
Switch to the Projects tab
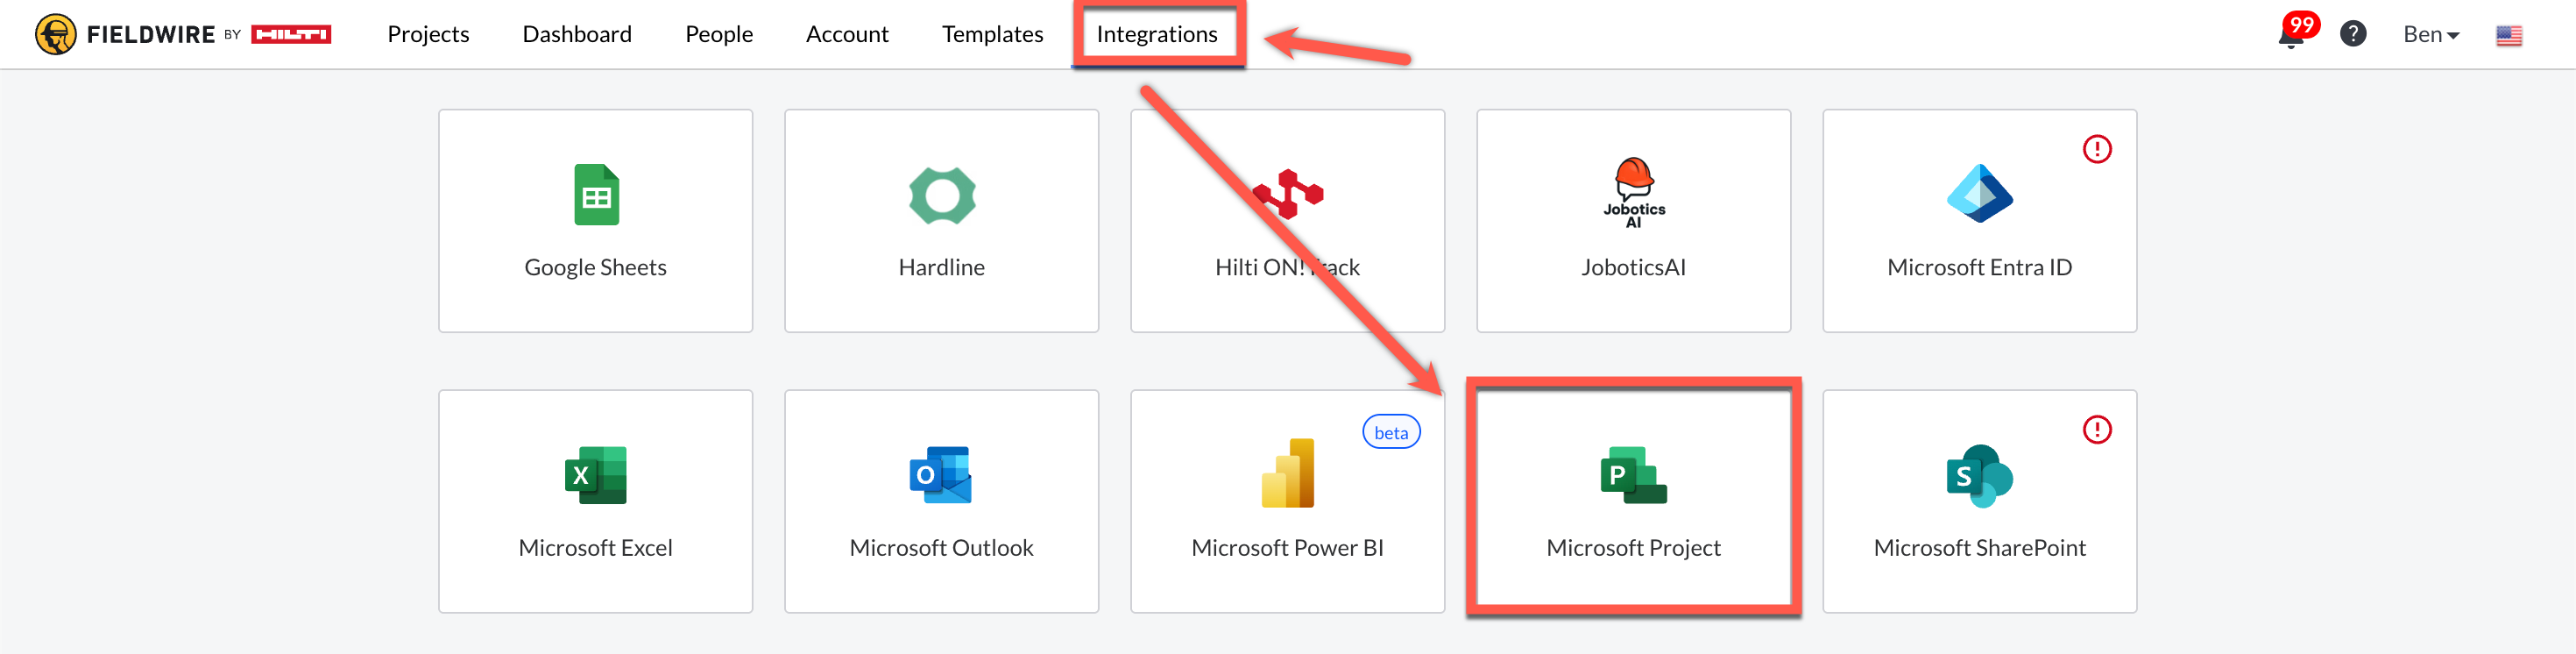(x=428, y=34)
